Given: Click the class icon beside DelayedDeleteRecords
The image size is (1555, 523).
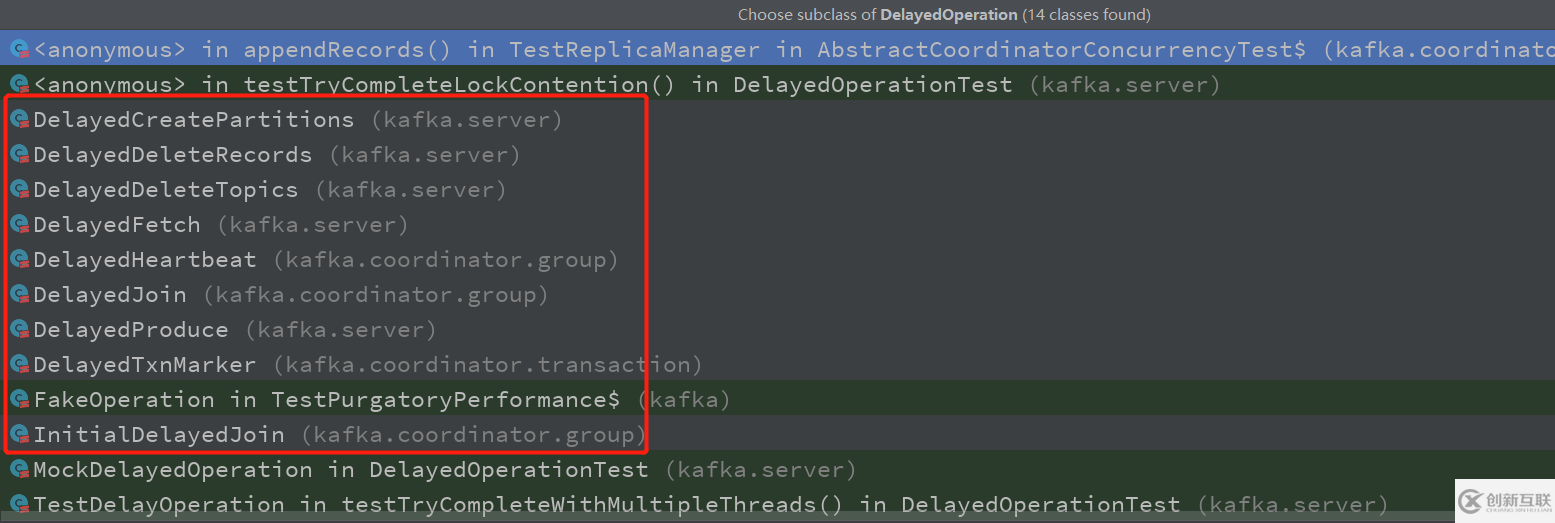Looking at the screenshot, I should pyautogui.click(x=20, y=154).
